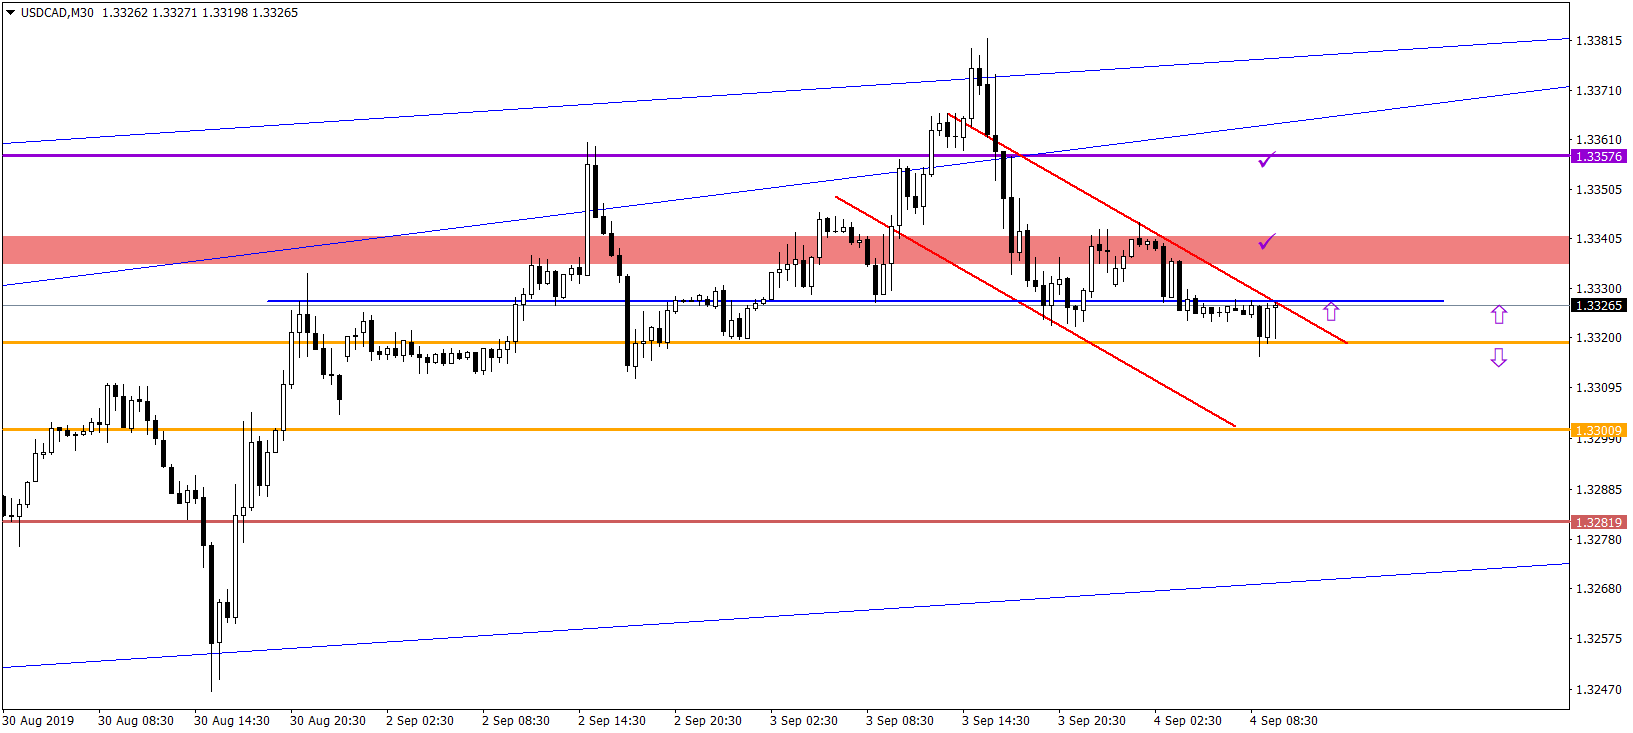Click the 4 Sep 02:30 time label
The width and height of the screenshot is (1633, 733).
tap(1188, 721)
